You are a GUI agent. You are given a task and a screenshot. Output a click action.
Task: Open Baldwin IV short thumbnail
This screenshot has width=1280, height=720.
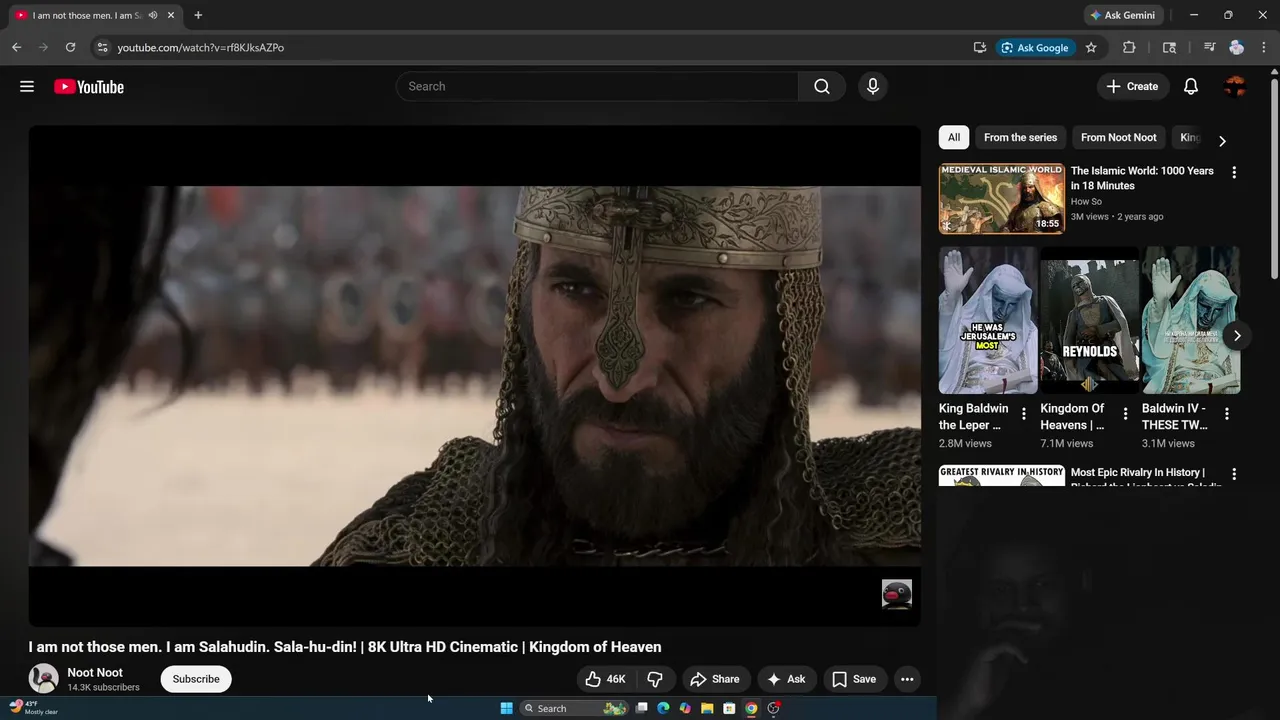tap(1191, 320)
